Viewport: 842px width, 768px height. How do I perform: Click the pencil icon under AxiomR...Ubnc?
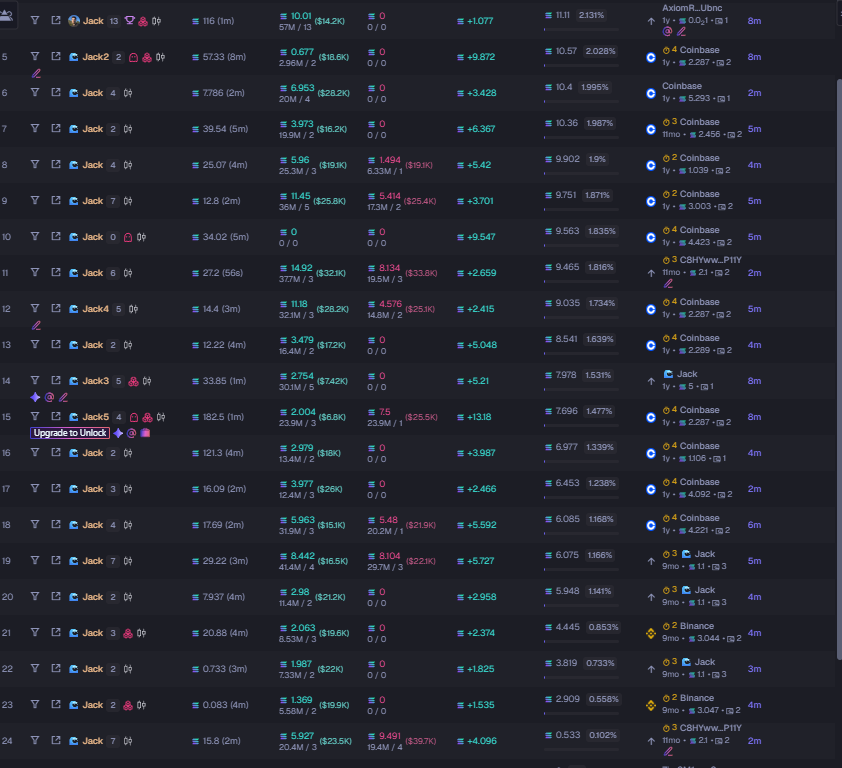681,31
